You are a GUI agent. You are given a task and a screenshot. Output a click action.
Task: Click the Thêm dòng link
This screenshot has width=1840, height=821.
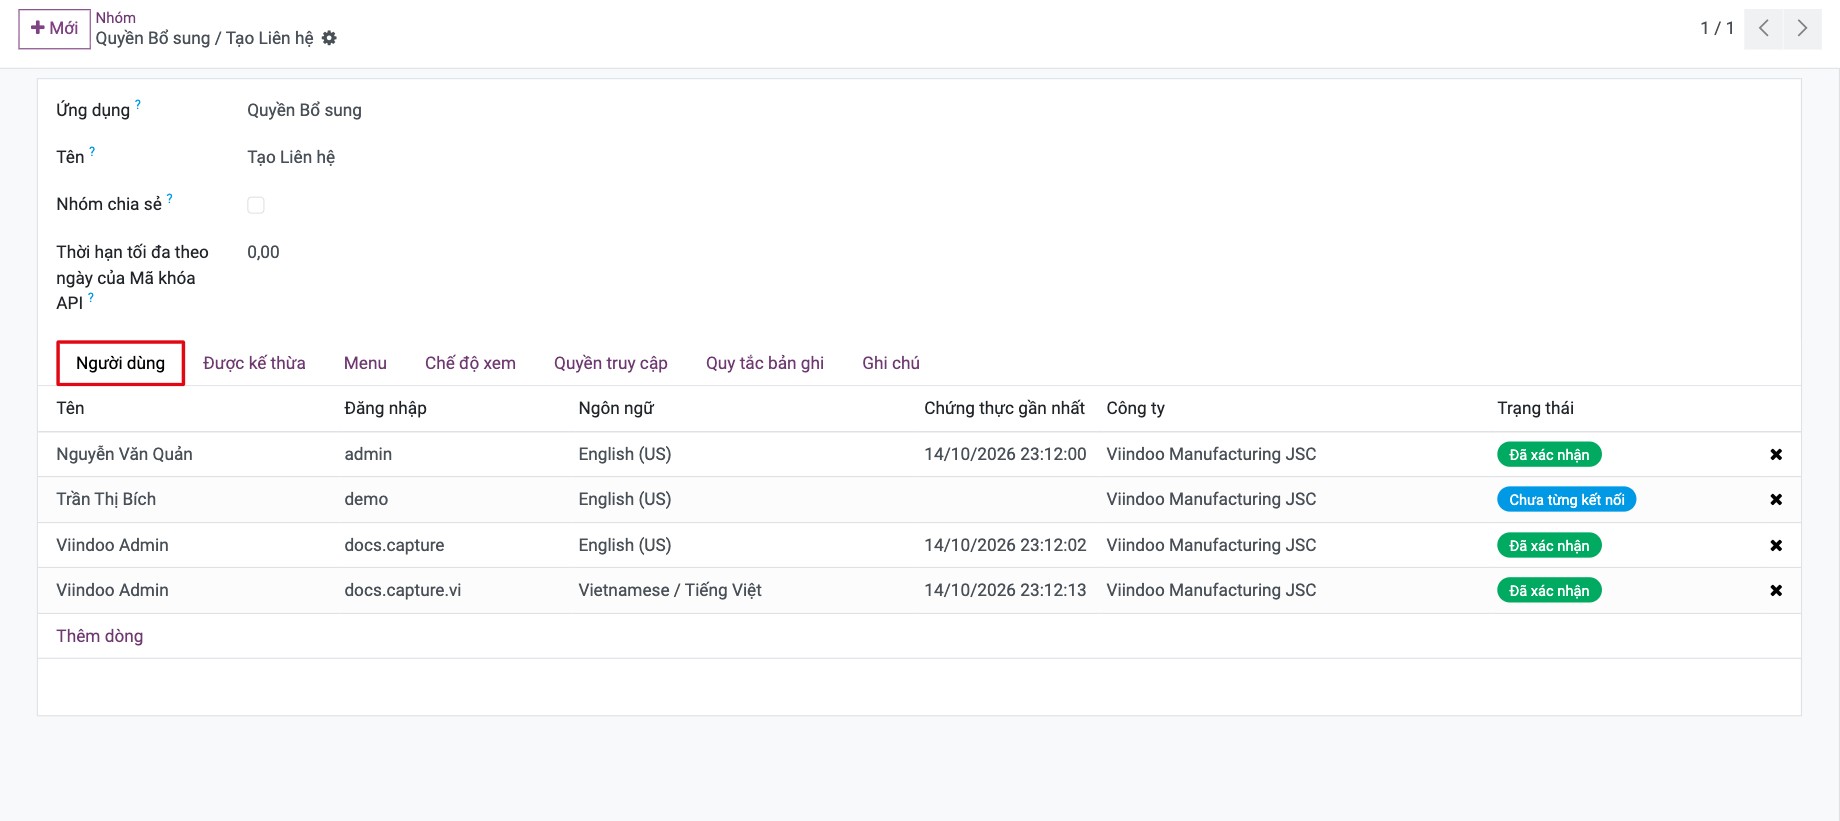pyautogui.click(x=100, y=636)
